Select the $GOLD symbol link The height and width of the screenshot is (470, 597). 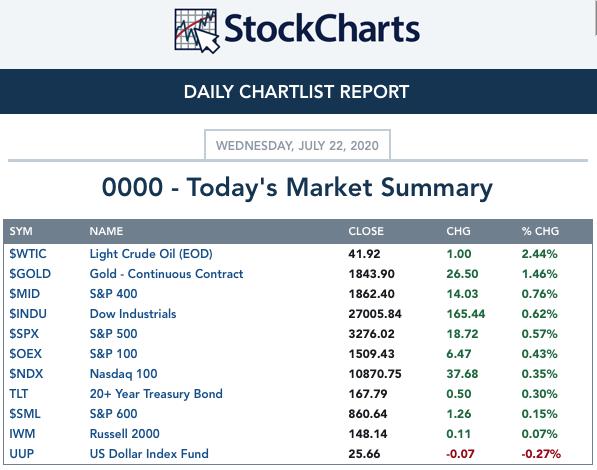click(30, 273)
